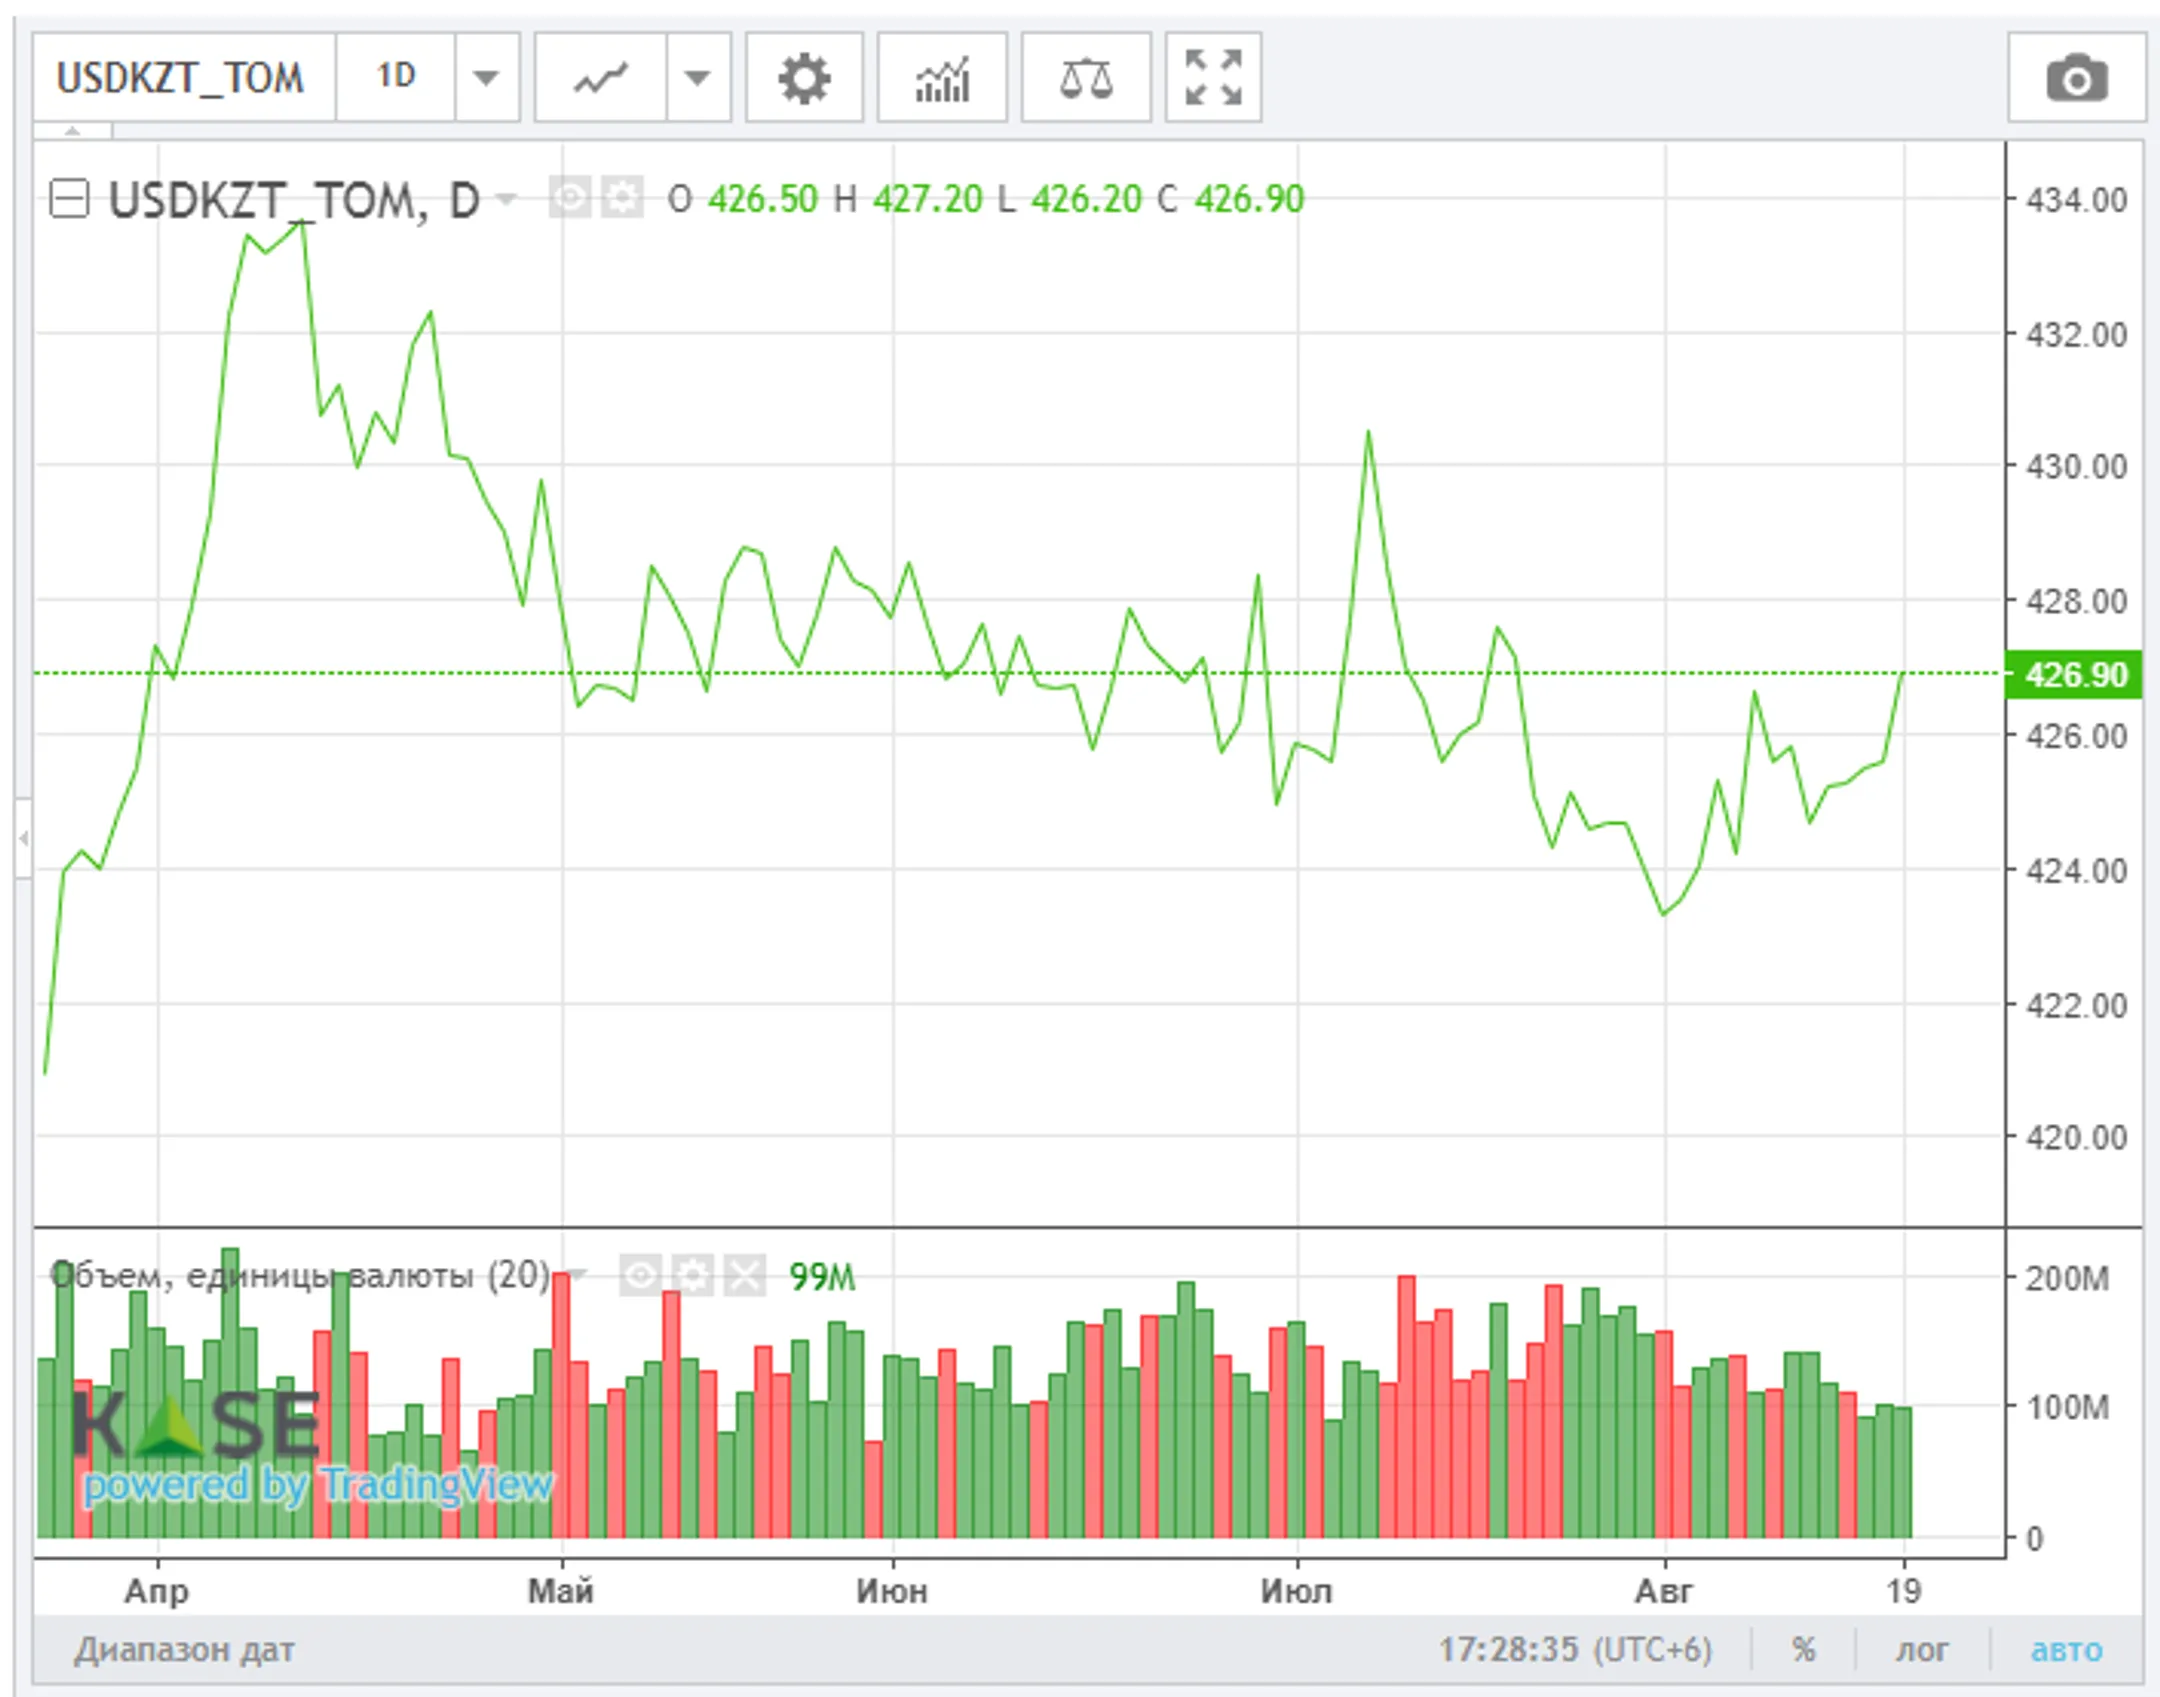Click the compare scales icon
The height and width of the screenshot is (1697, 2160).
[1086, 78]
